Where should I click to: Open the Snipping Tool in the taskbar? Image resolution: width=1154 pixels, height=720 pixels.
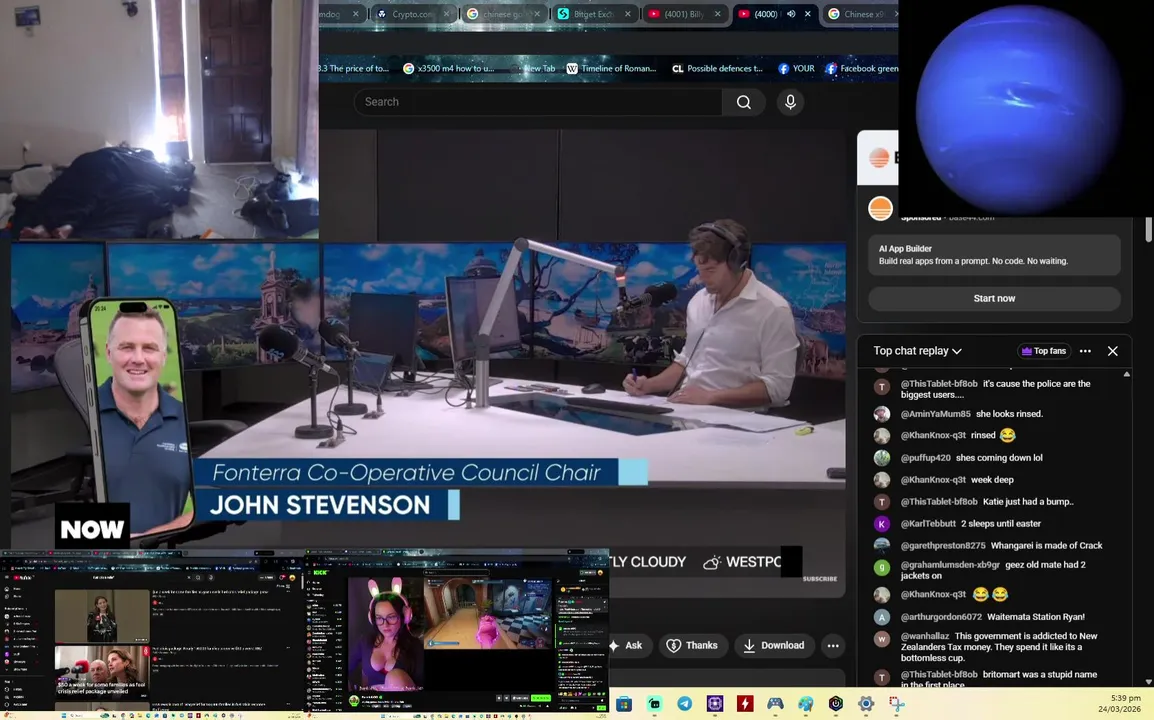pyautogui.click(x=896, y=704)
